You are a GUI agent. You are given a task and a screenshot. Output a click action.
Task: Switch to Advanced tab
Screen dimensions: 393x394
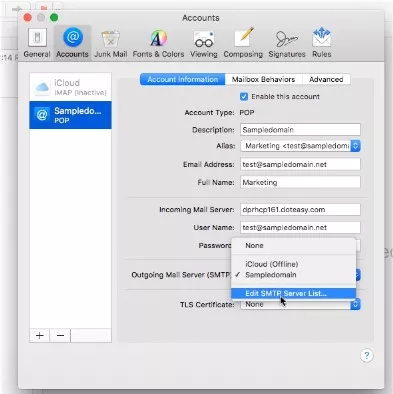pos(326,79)
